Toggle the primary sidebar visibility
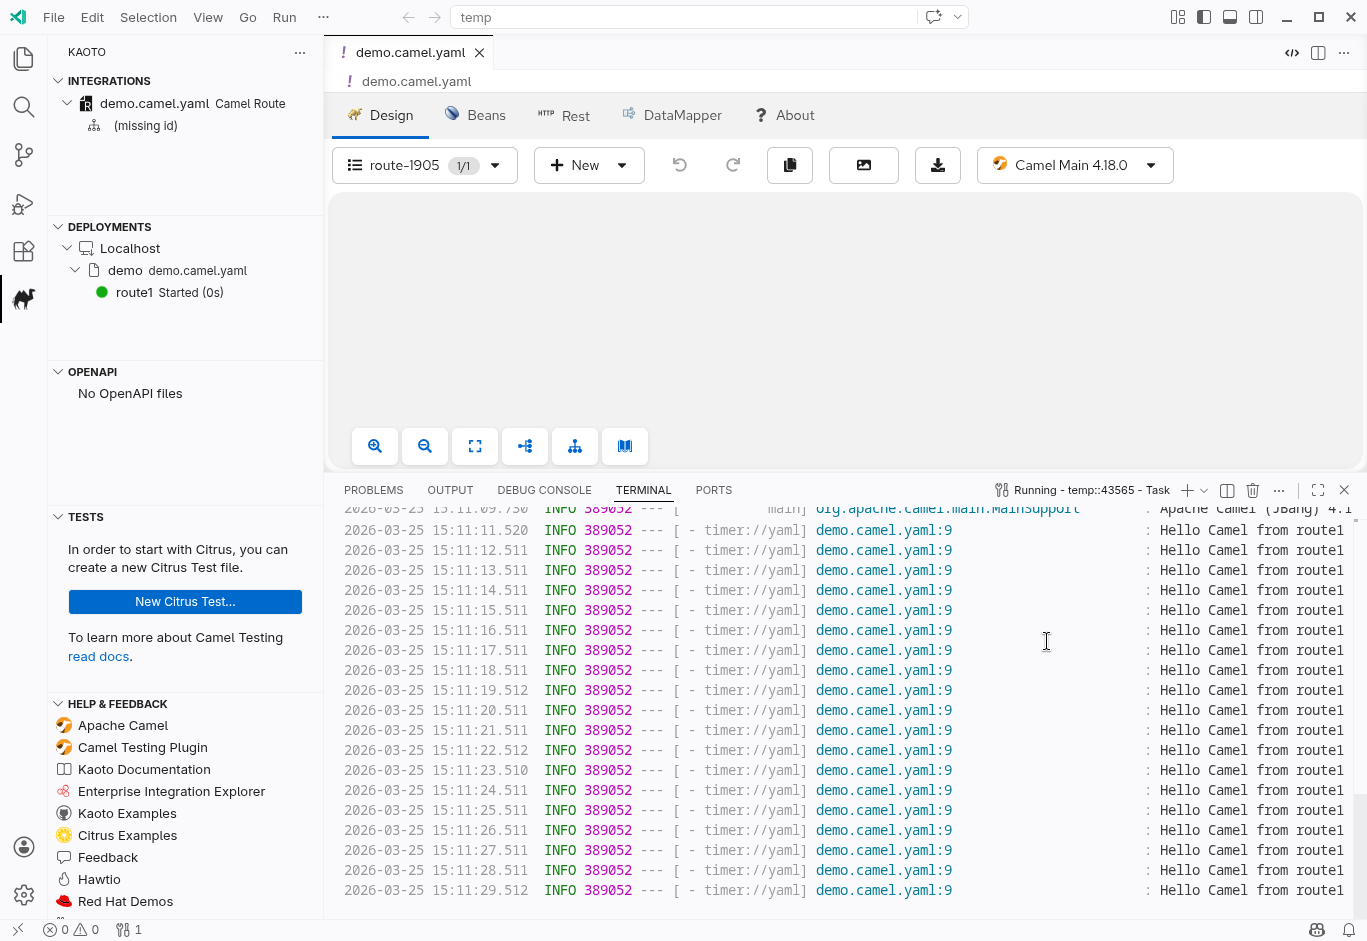Screen dimensions: 1367x941 [1203, 17]
